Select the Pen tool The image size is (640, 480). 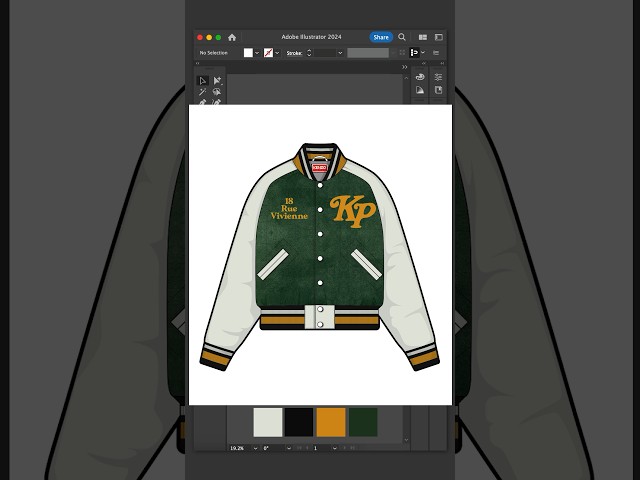coord(202,102)
